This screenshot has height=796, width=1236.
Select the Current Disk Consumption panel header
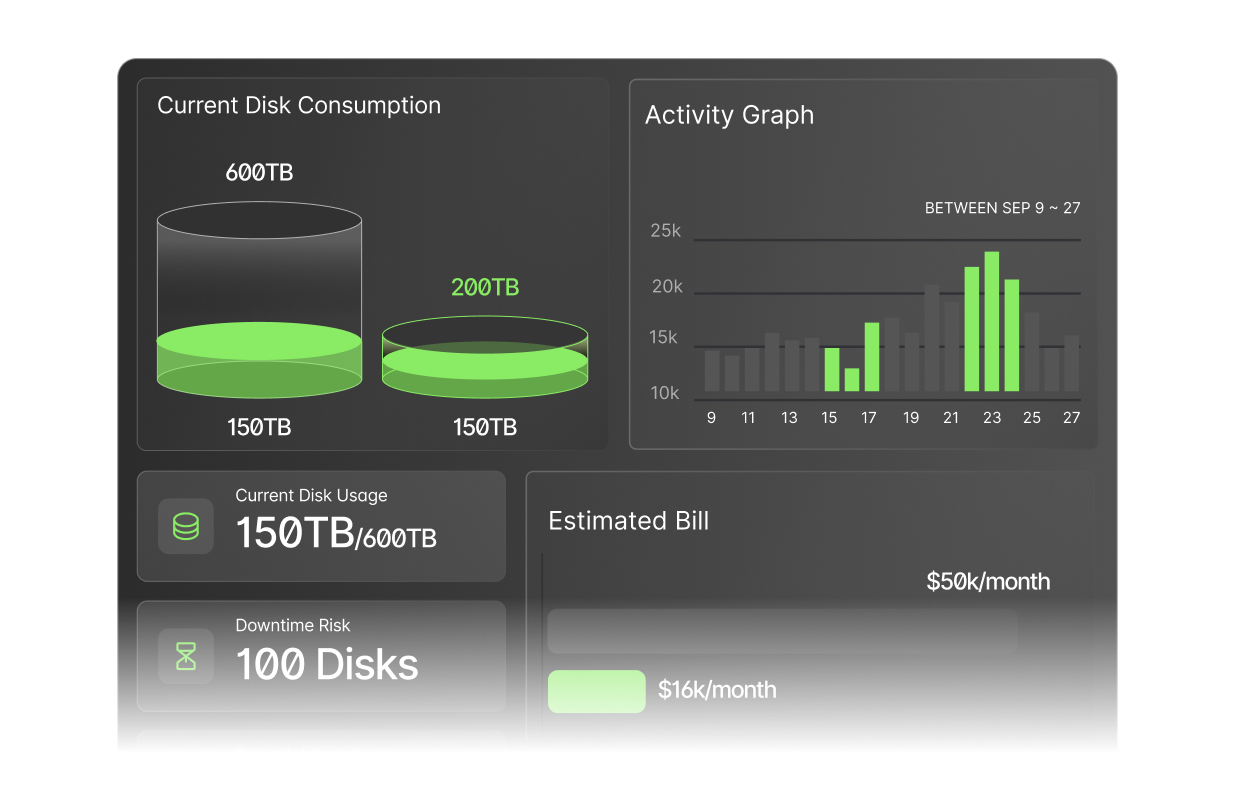pyautogui.click(x=298, y=105)
